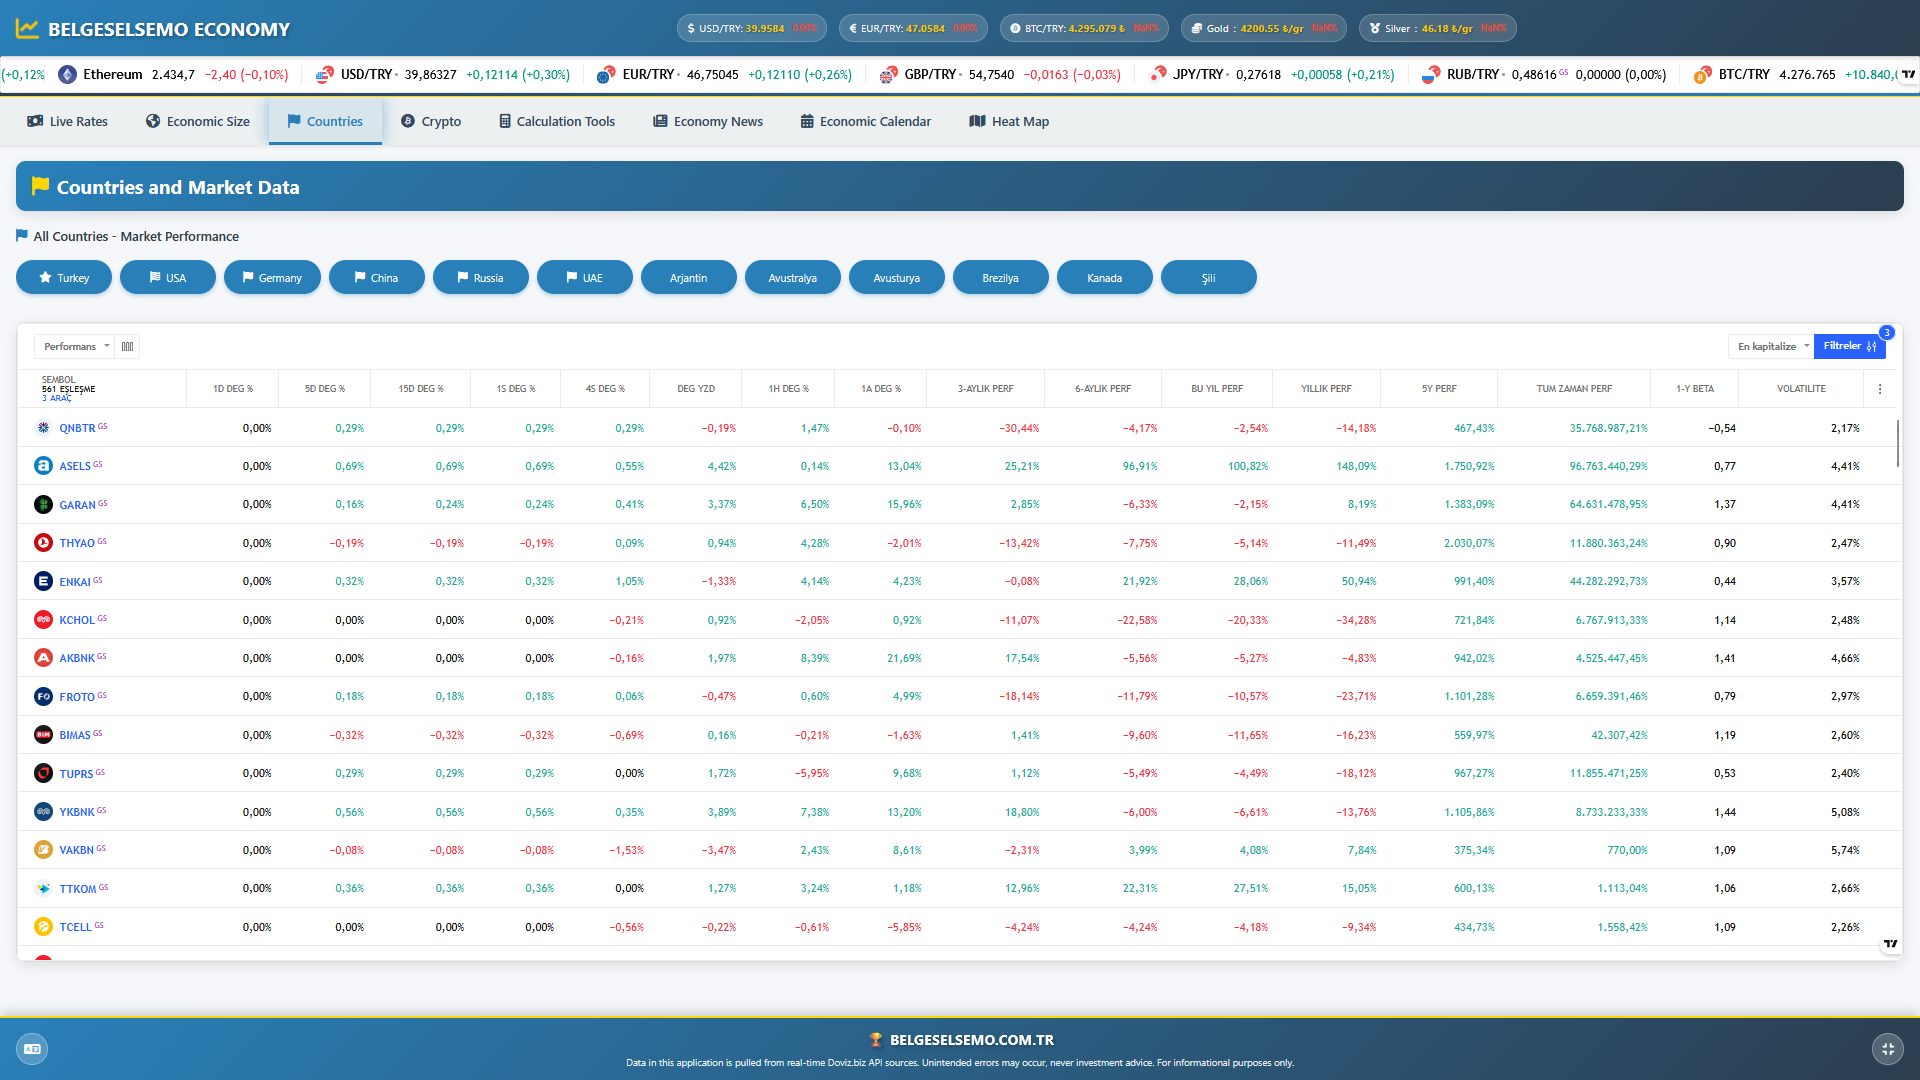Expand the Performans column-set dropdown
The height and width of the screenshot is (1080, 1920).
[x=75, y=347]
